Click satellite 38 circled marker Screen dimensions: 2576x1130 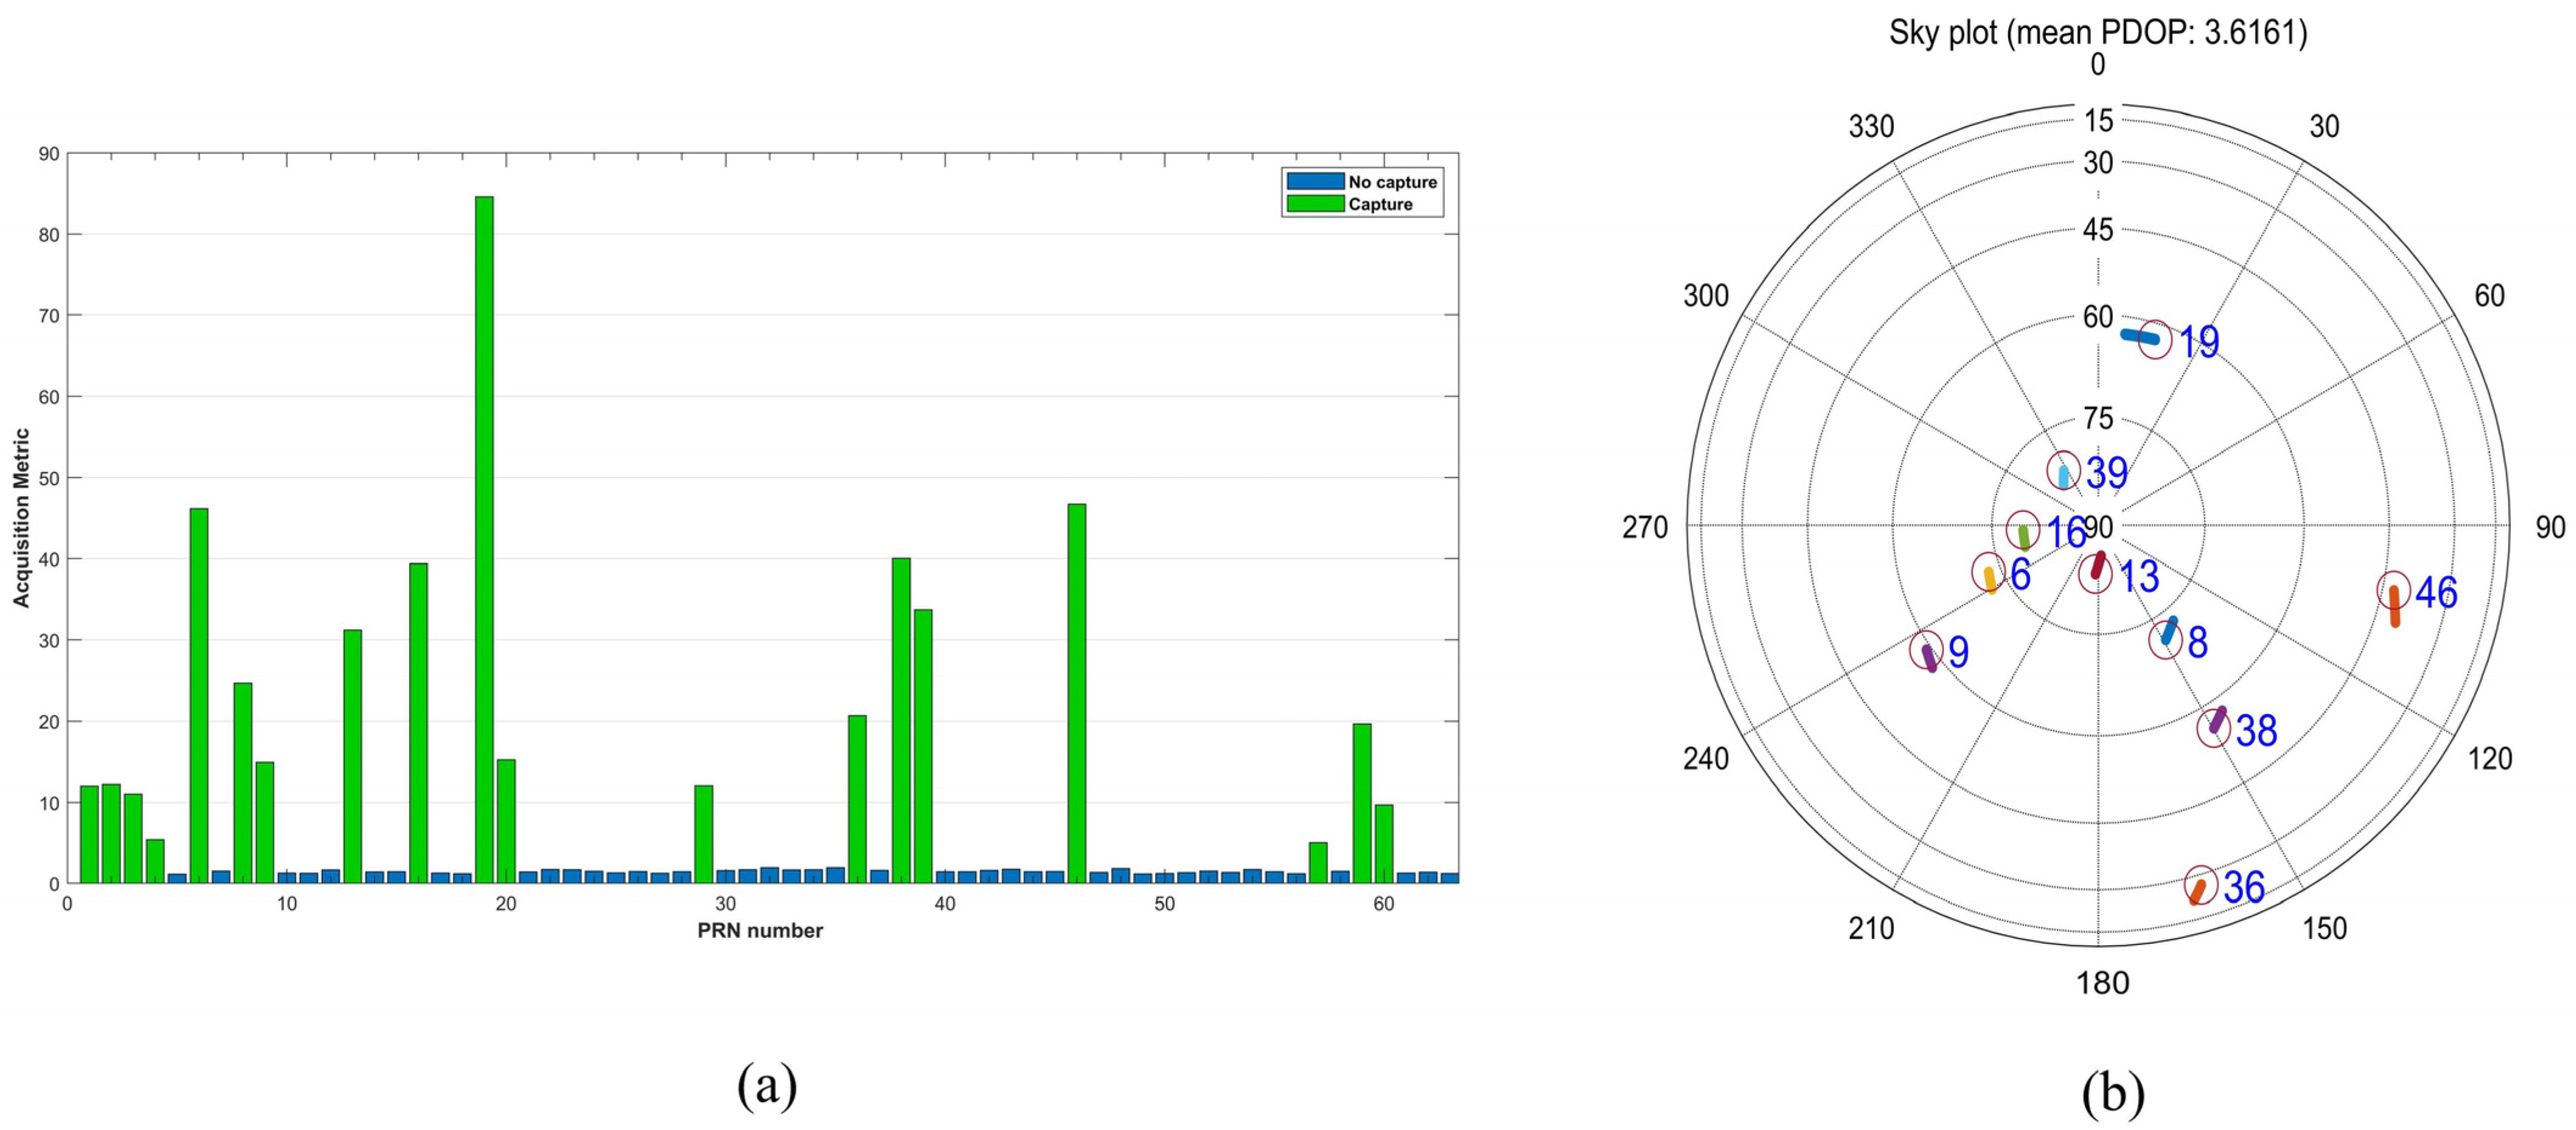click(2214, 727)
